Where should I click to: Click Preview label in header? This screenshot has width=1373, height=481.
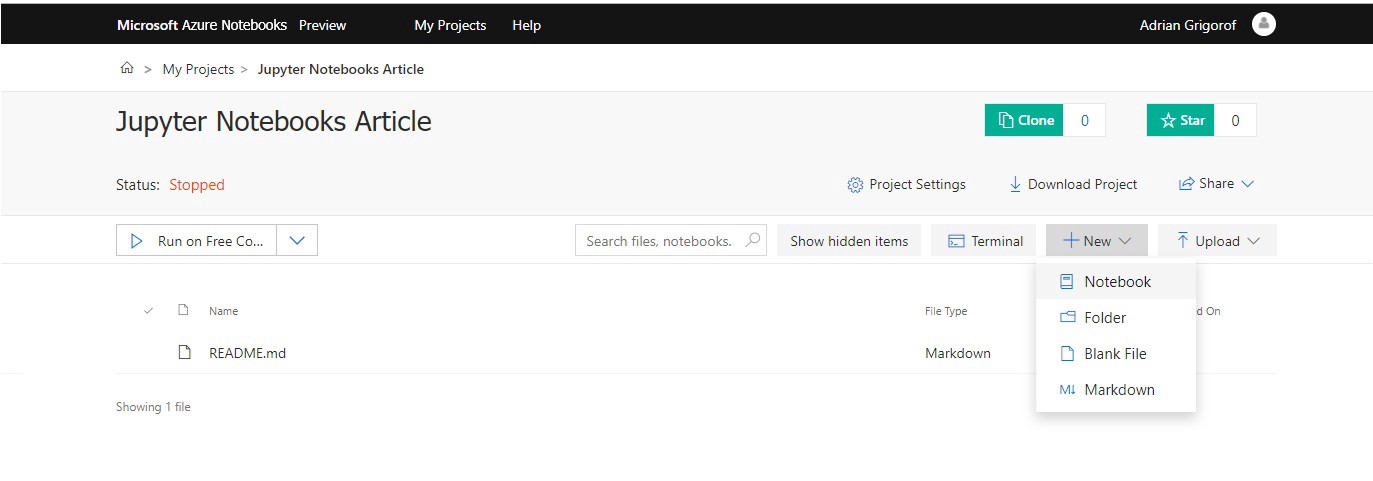tap(322, 25)
